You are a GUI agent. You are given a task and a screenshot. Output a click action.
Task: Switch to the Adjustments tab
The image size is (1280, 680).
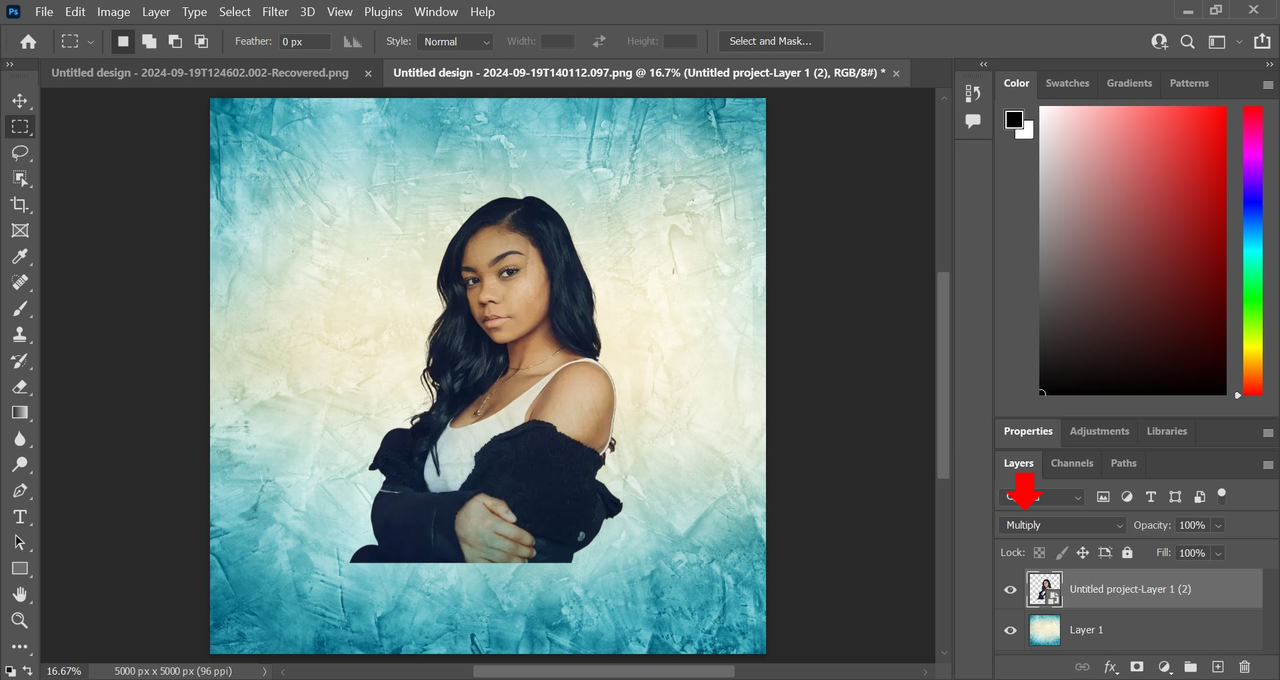[x=1099, y=431]
